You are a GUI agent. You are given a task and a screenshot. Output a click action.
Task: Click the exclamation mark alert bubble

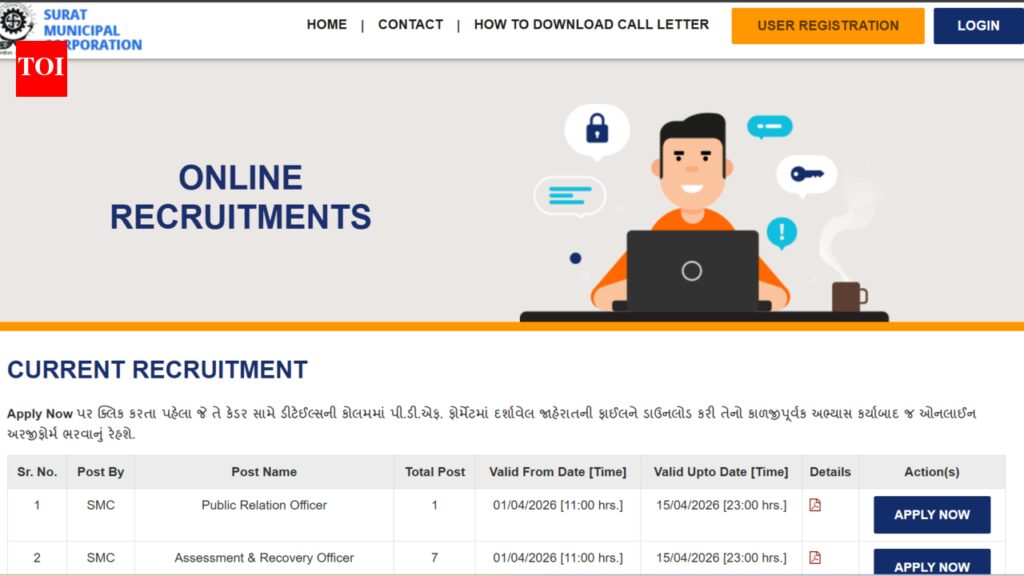click(x=781, y=233)
